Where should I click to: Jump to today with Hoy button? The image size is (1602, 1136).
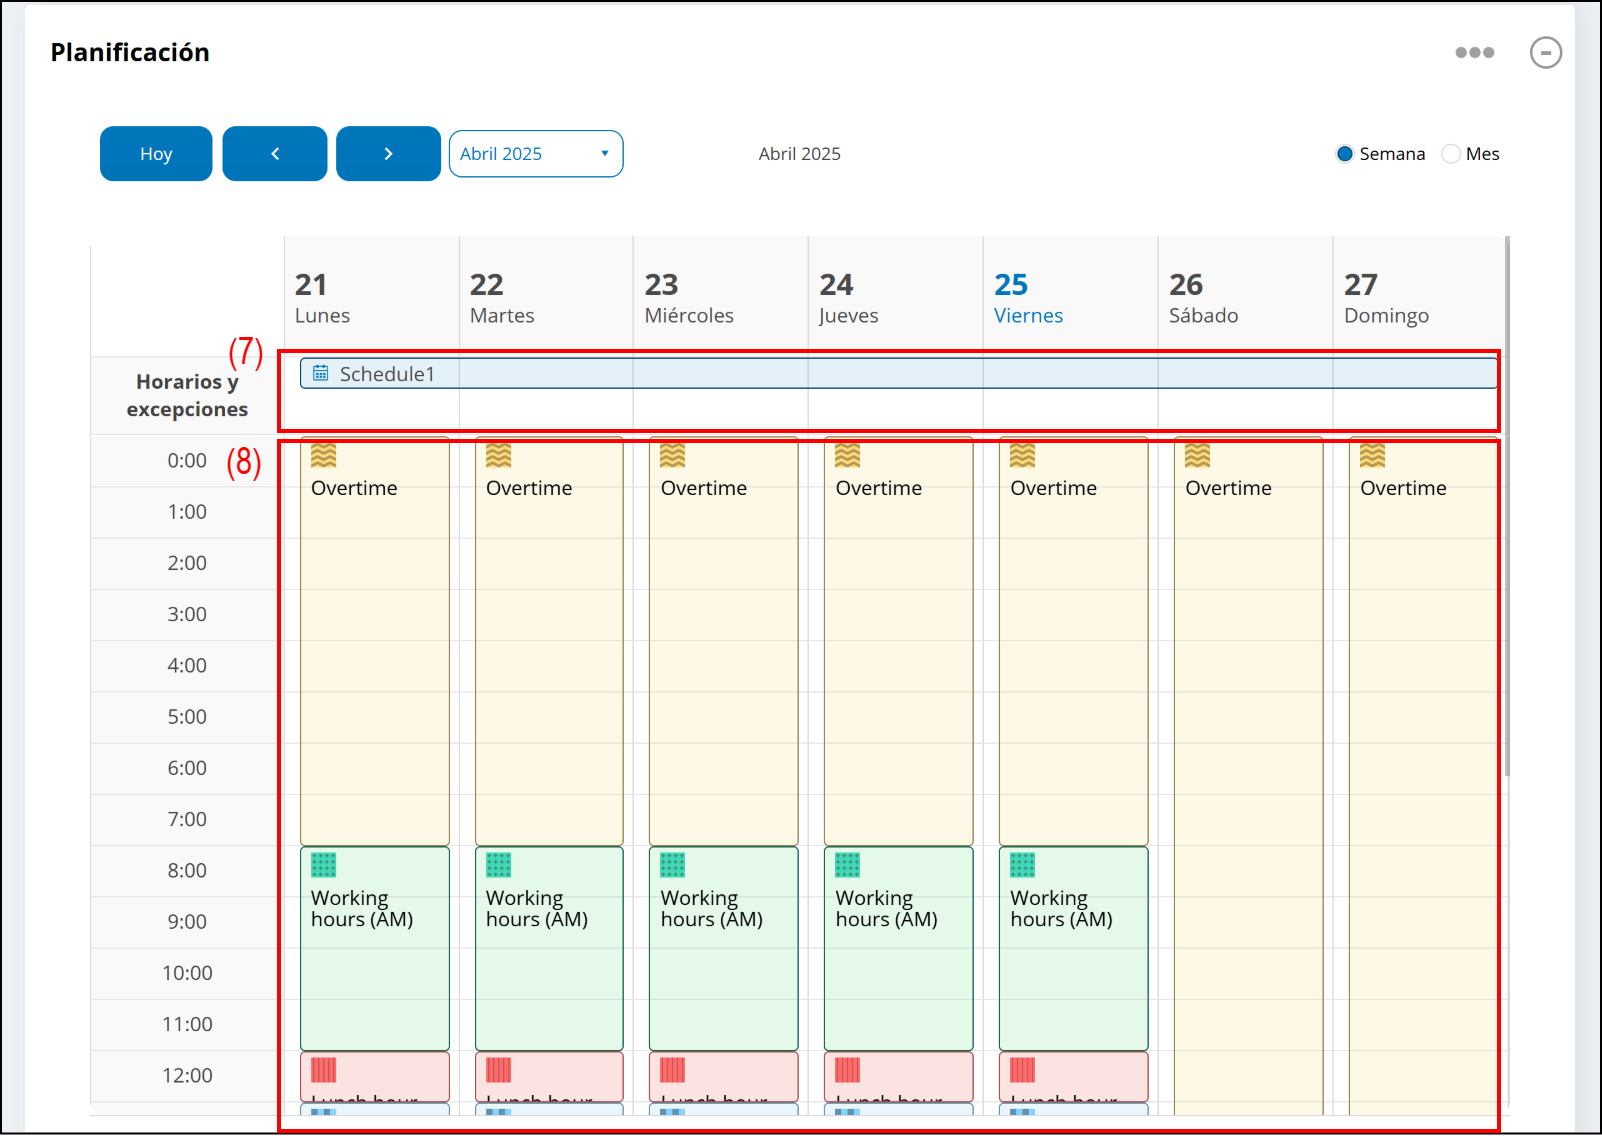point(156,154)
